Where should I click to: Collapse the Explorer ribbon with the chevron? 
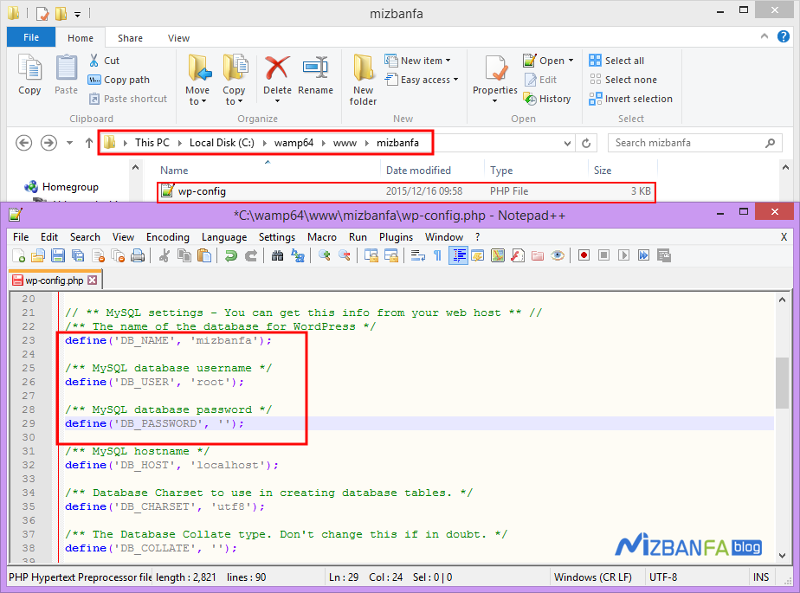tap(764, 37)
